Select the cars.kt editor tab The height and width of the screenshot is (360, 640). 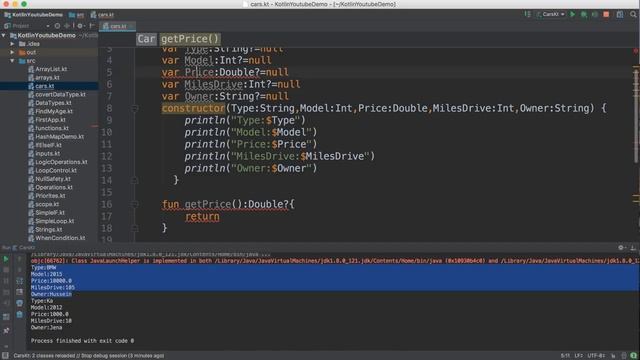pyautogui.click(x=118, y=26)
